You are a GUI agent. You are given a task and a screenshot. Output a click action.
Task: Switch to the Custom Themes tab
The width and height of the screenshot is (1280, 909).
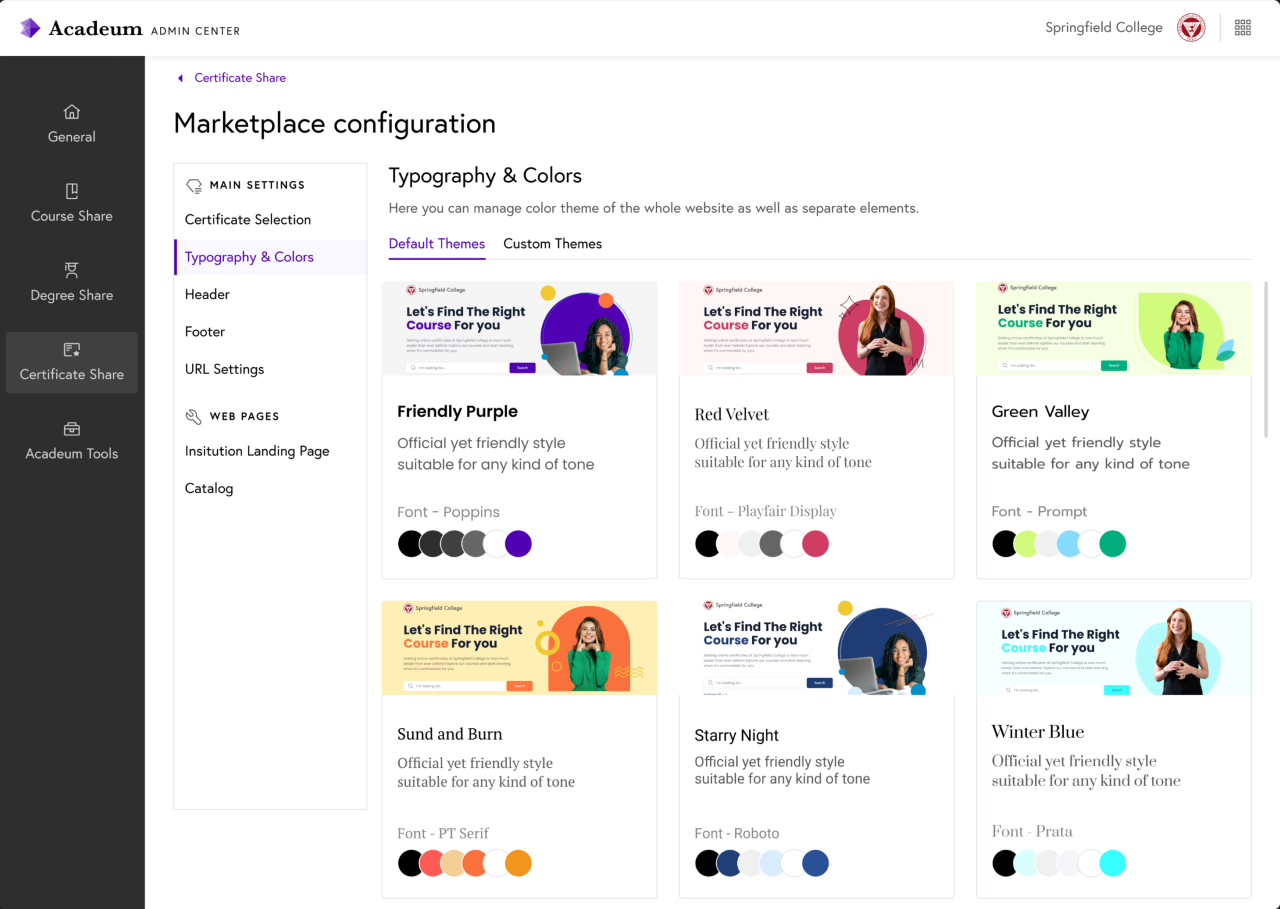point(552,244)
